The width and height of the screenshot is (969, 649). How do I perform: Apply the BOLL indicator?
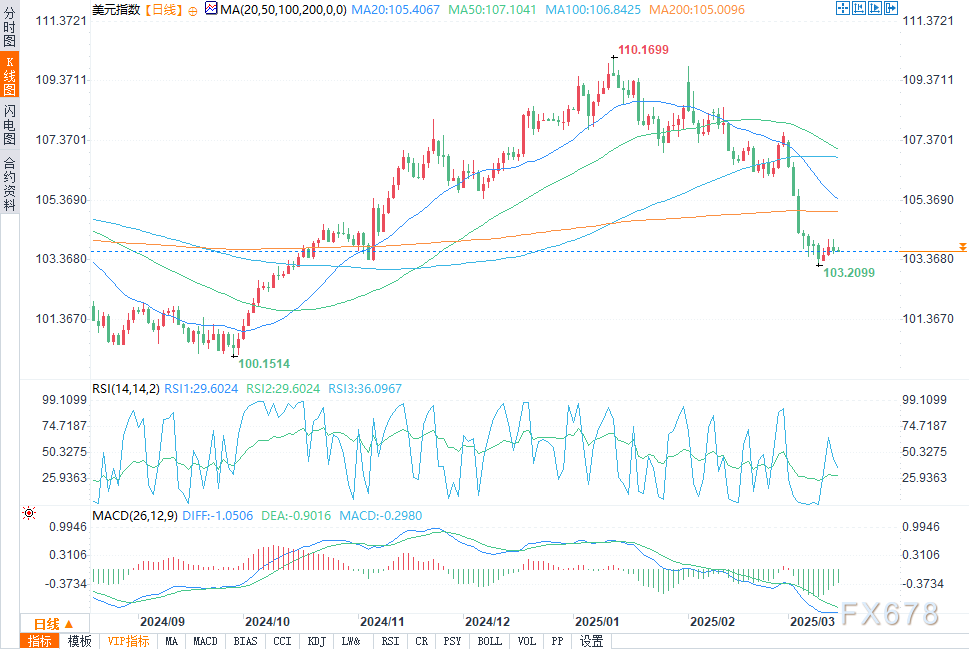(490, 641)
